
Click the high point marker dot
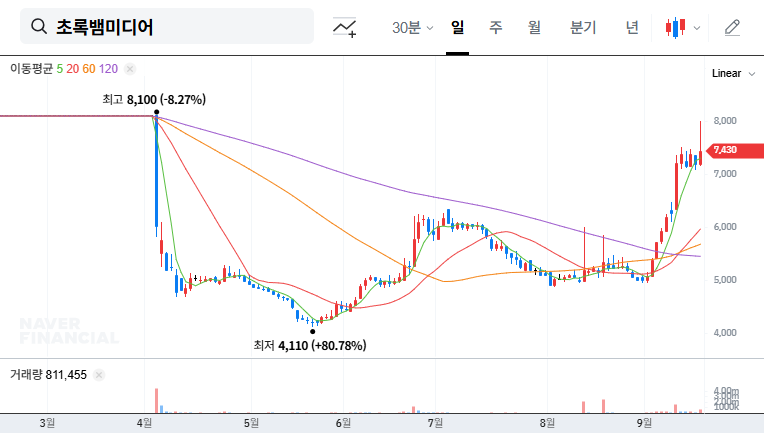tap(156, 112)
